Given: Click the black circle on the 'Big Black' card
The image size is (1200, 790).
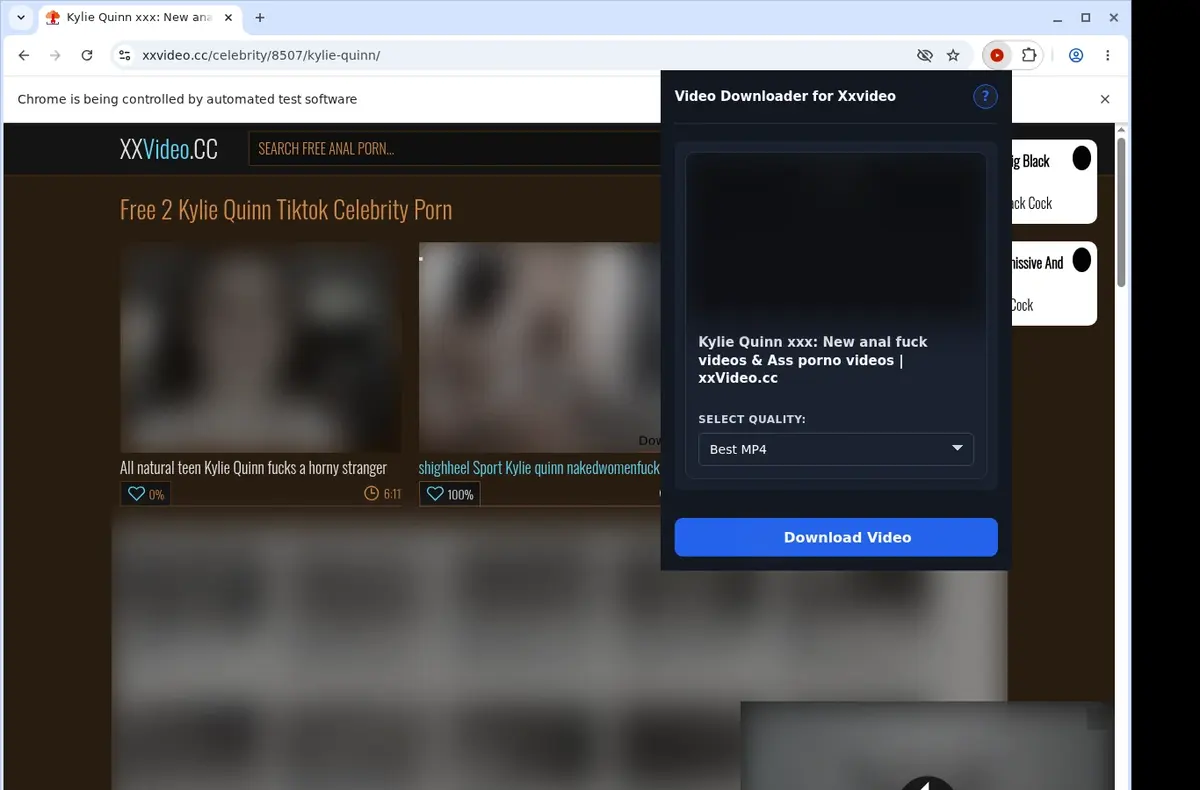Looking at the screenshot, I should [1082, 158].
